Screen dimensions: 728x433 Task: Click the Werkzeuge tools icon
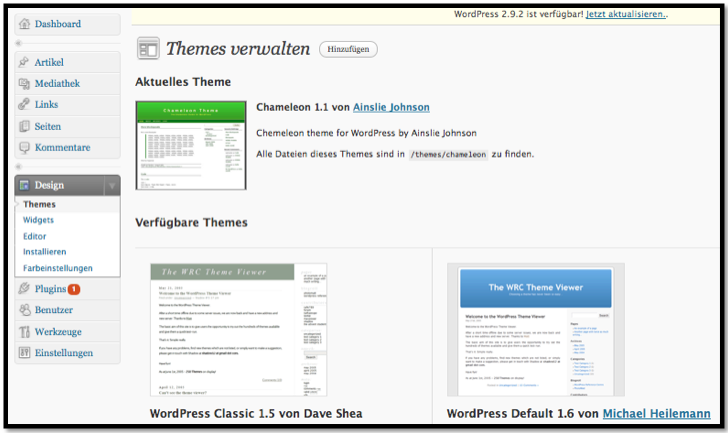tap(24, 332)
